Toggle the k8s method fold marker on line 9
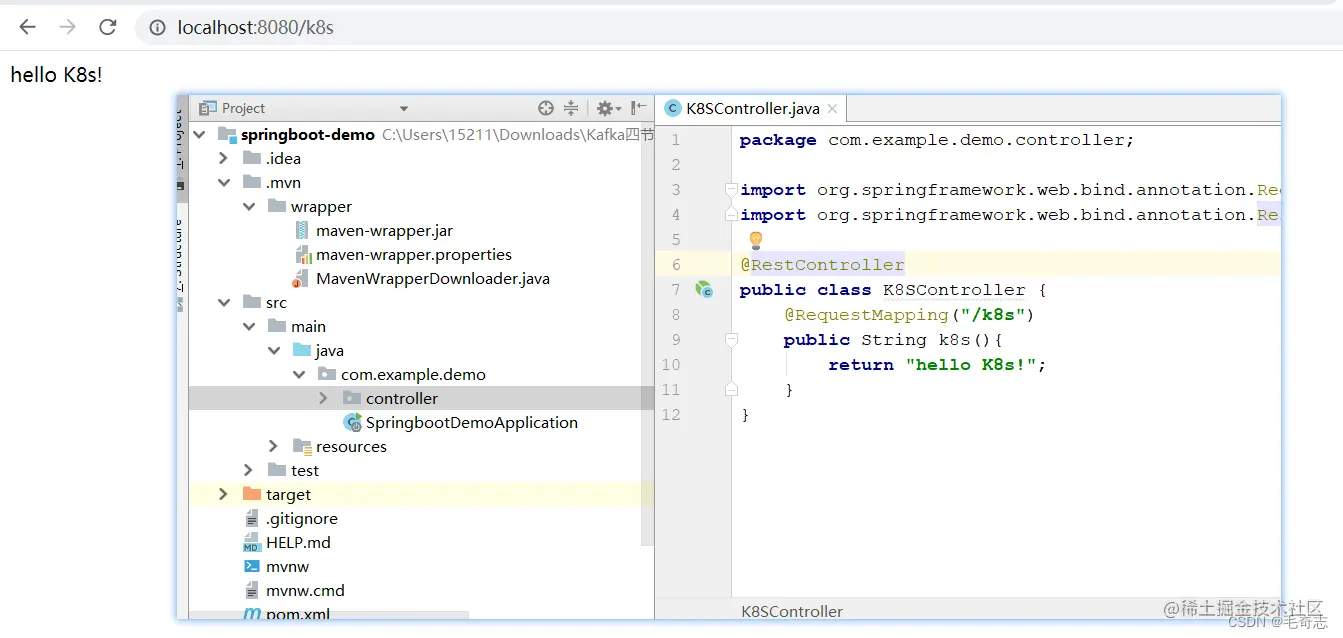The image size is (1343, 638). pos(731,340)
